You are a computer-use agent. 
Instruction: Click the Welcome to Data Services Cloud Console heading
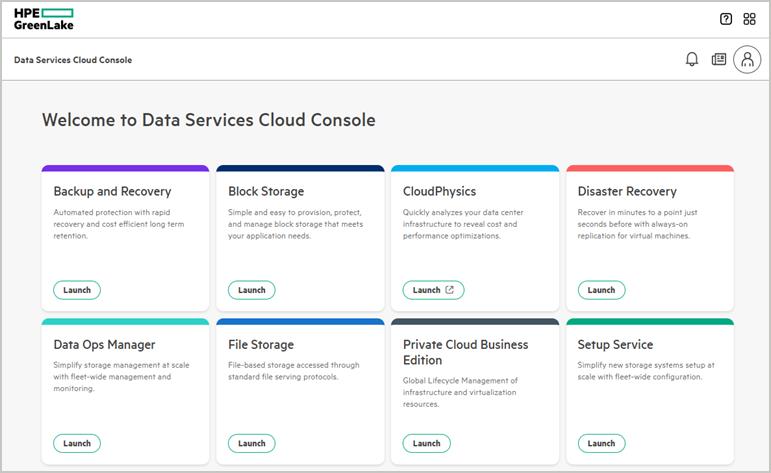pos(208,120)
